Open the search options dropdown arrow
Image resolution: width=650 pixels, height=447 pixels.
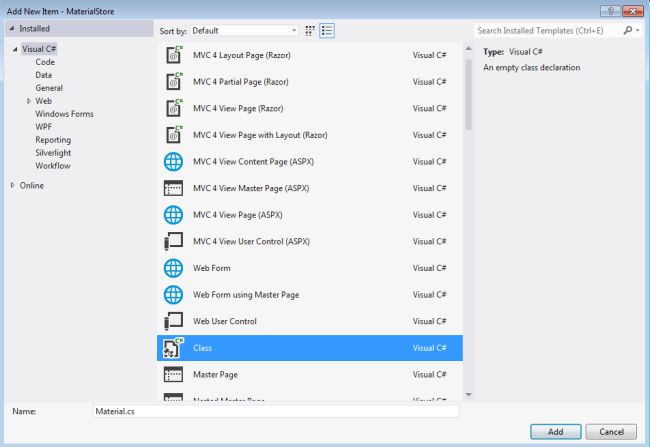[x=638, y=30]
